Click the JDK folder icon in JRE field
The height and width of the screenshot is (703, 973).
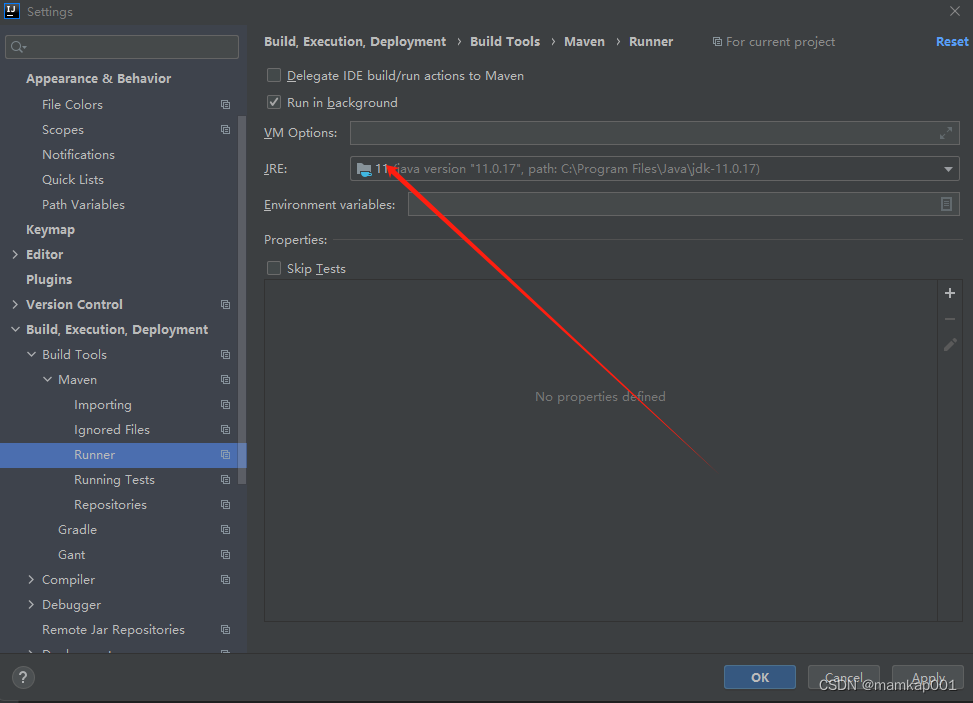click(364, 169)
